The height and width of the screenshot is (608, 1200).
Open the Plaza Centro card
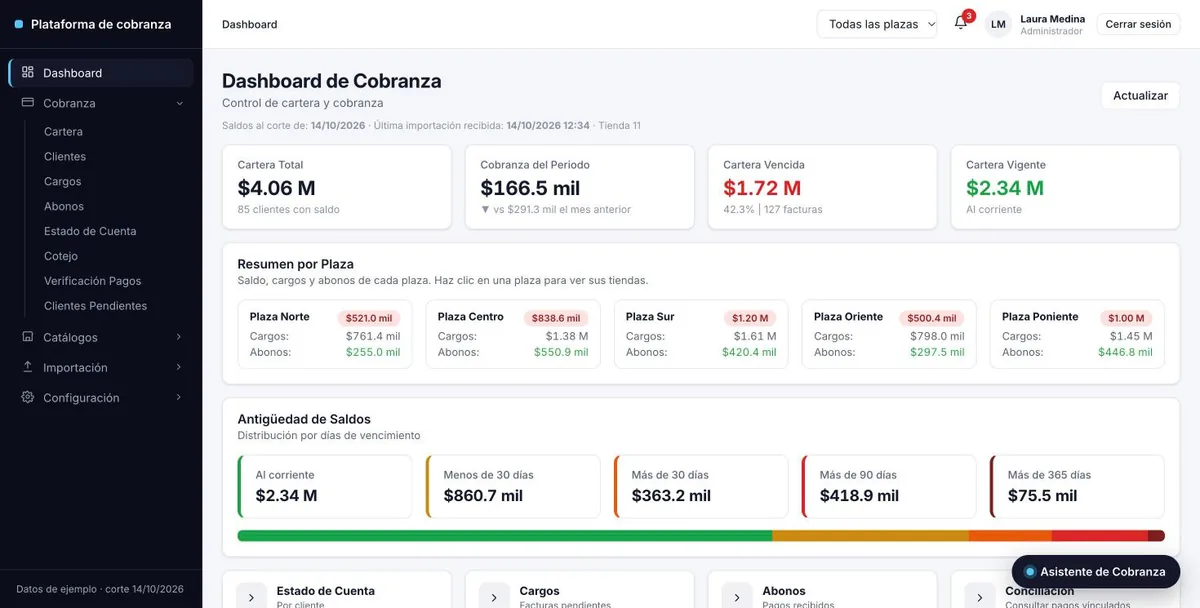[x=513, y=334]
